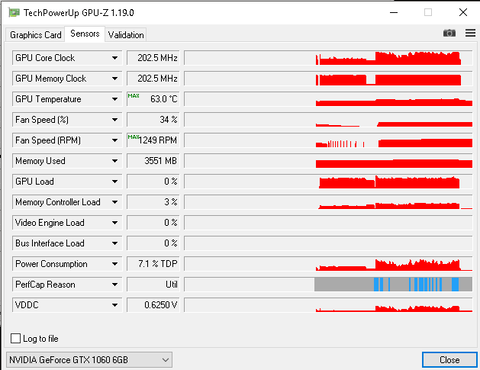Click the empty Bus Interface Load graph
Image resolution: width=480 pixels, height=370 pixels.
coord(328,243)
